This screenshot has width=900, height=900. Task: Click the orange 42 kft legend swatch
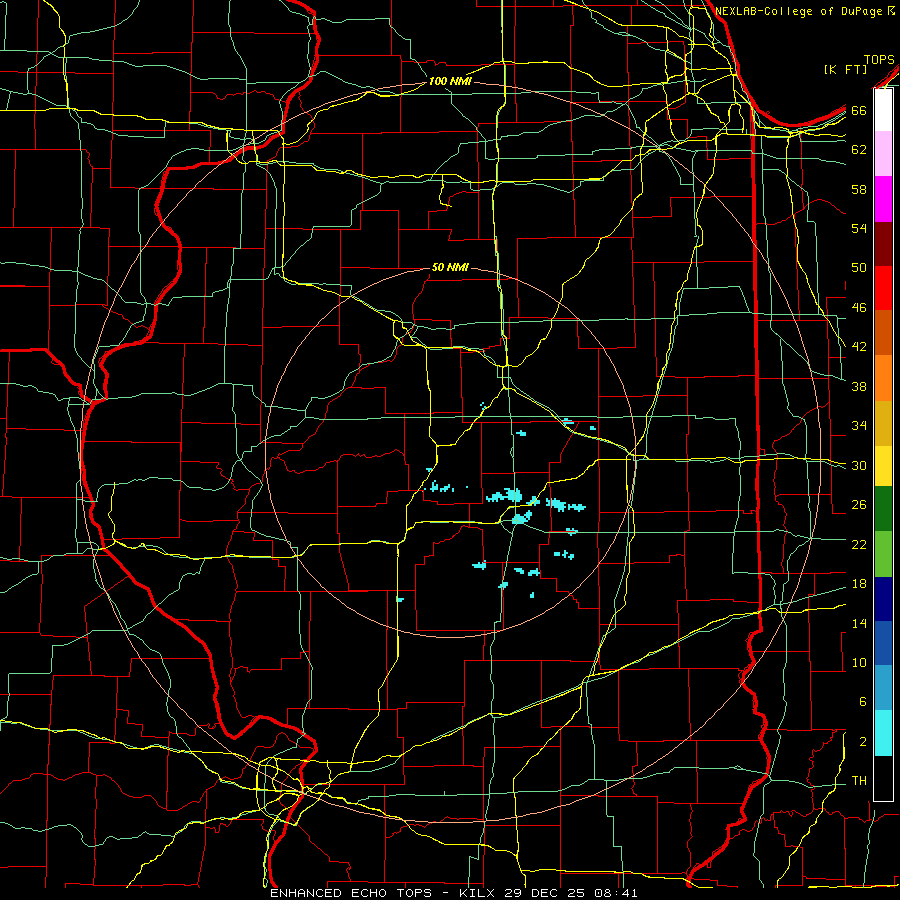[883, 378]
